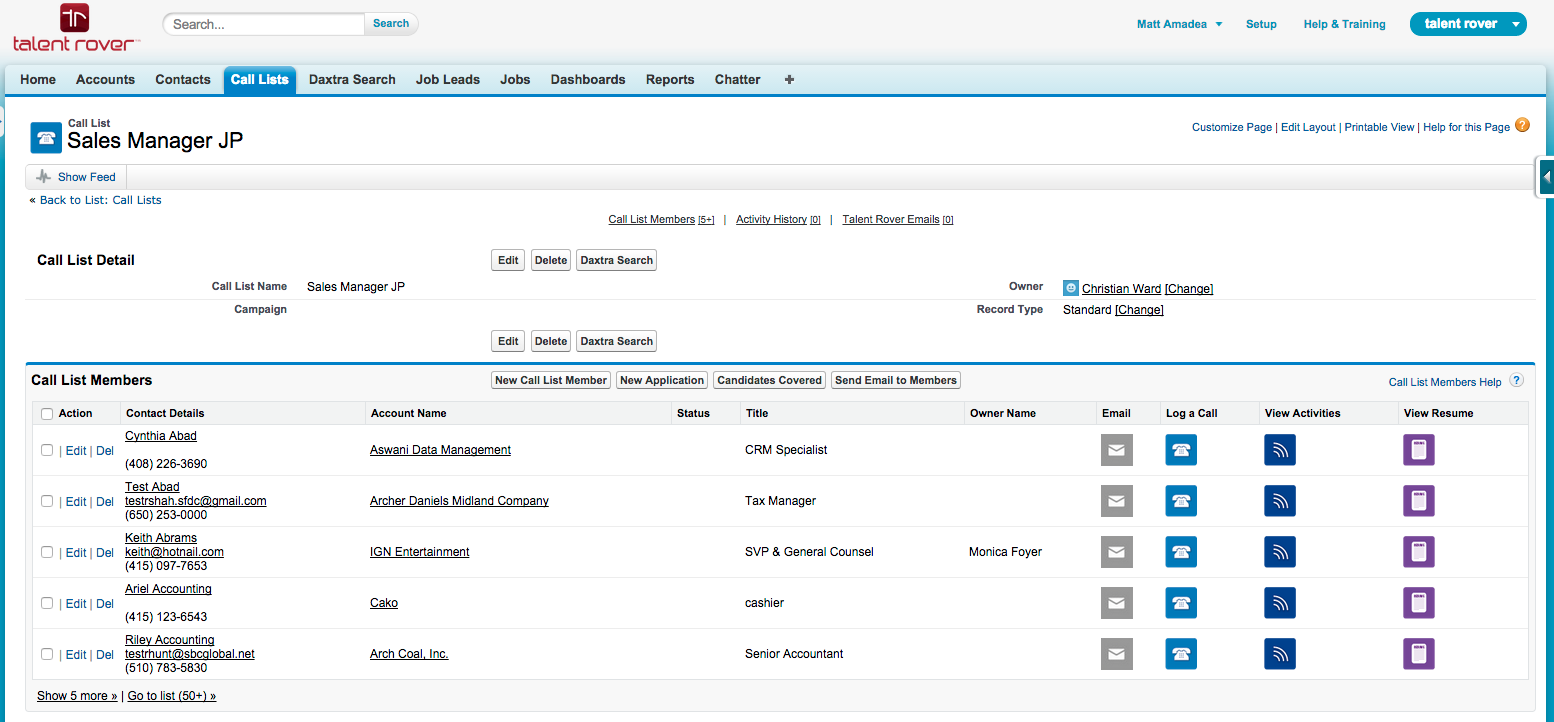Log a call for Riley Accounting
The height and width of the screenshot is (722, 1554).
[1181, 654]
